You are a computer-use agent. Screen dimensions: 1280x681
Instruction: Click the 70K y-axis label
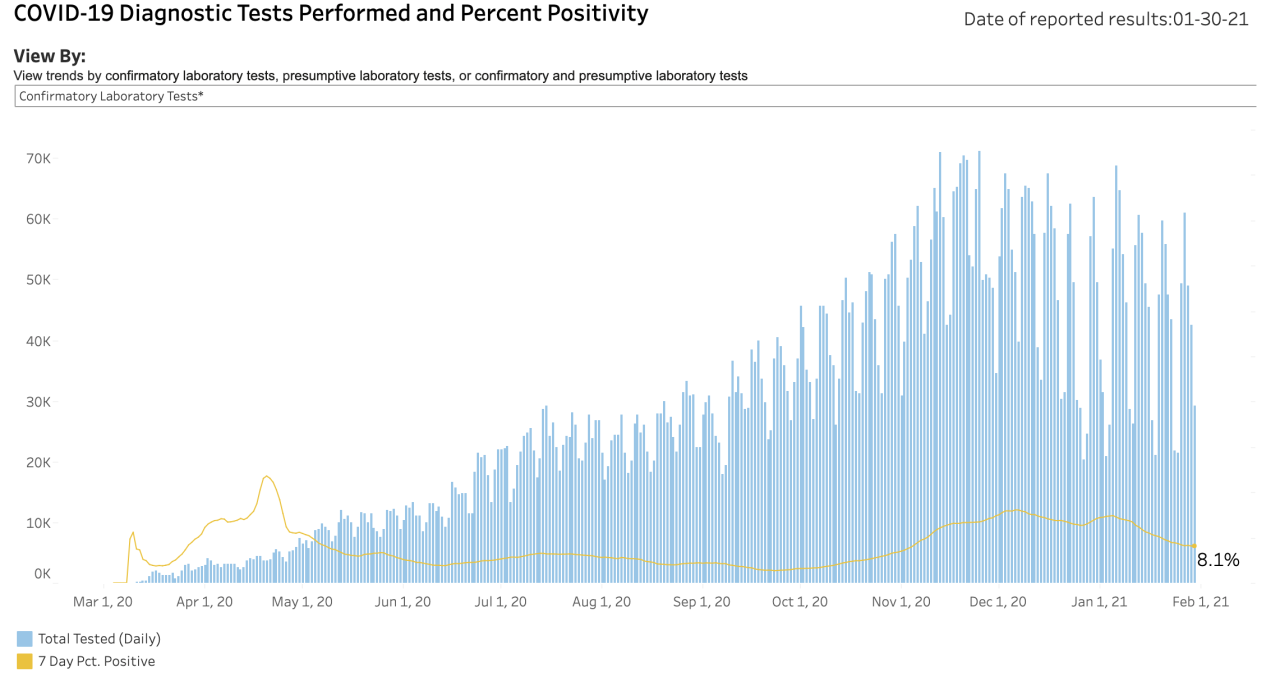point(38,158)
